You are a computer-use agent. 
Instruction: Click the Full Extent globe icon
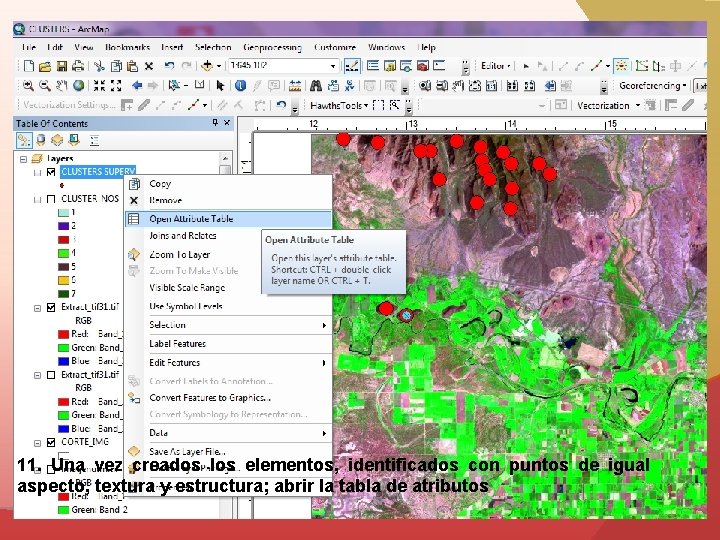click(80, 86)
